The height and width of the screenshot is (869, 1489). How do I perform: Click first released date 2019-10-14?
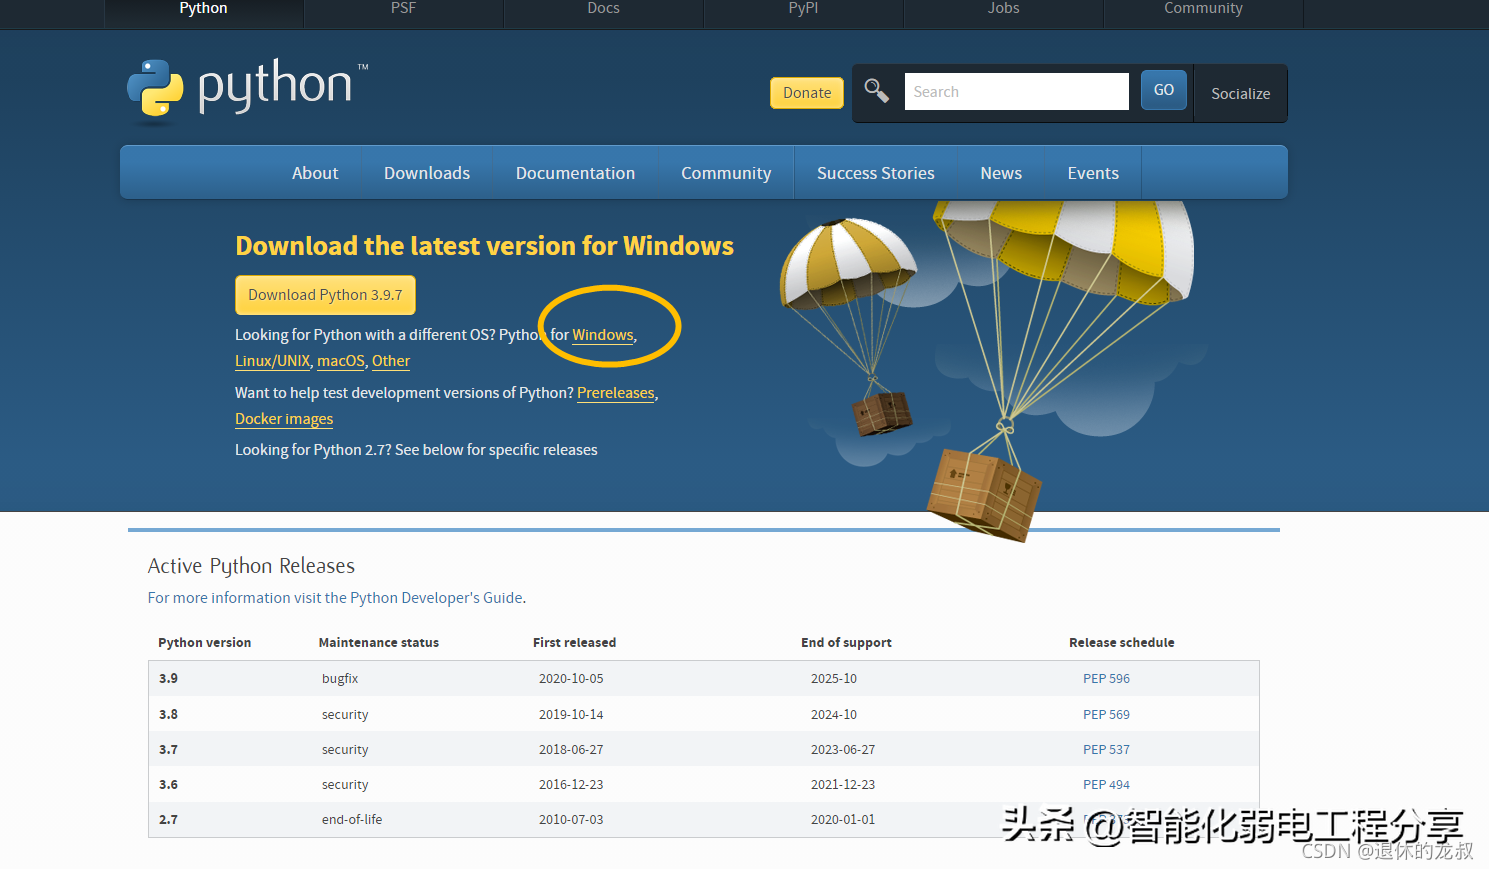pyautogui.click(x=571, y=715)
